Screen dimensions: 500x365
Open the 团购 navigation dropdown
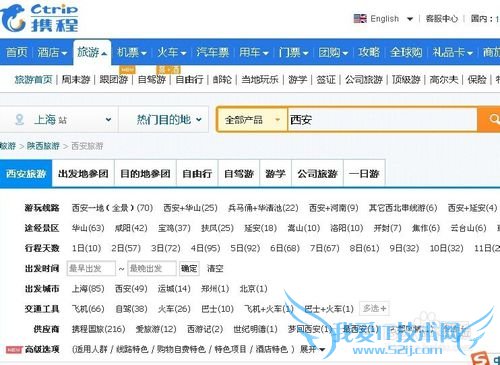(x=345, y=53)
